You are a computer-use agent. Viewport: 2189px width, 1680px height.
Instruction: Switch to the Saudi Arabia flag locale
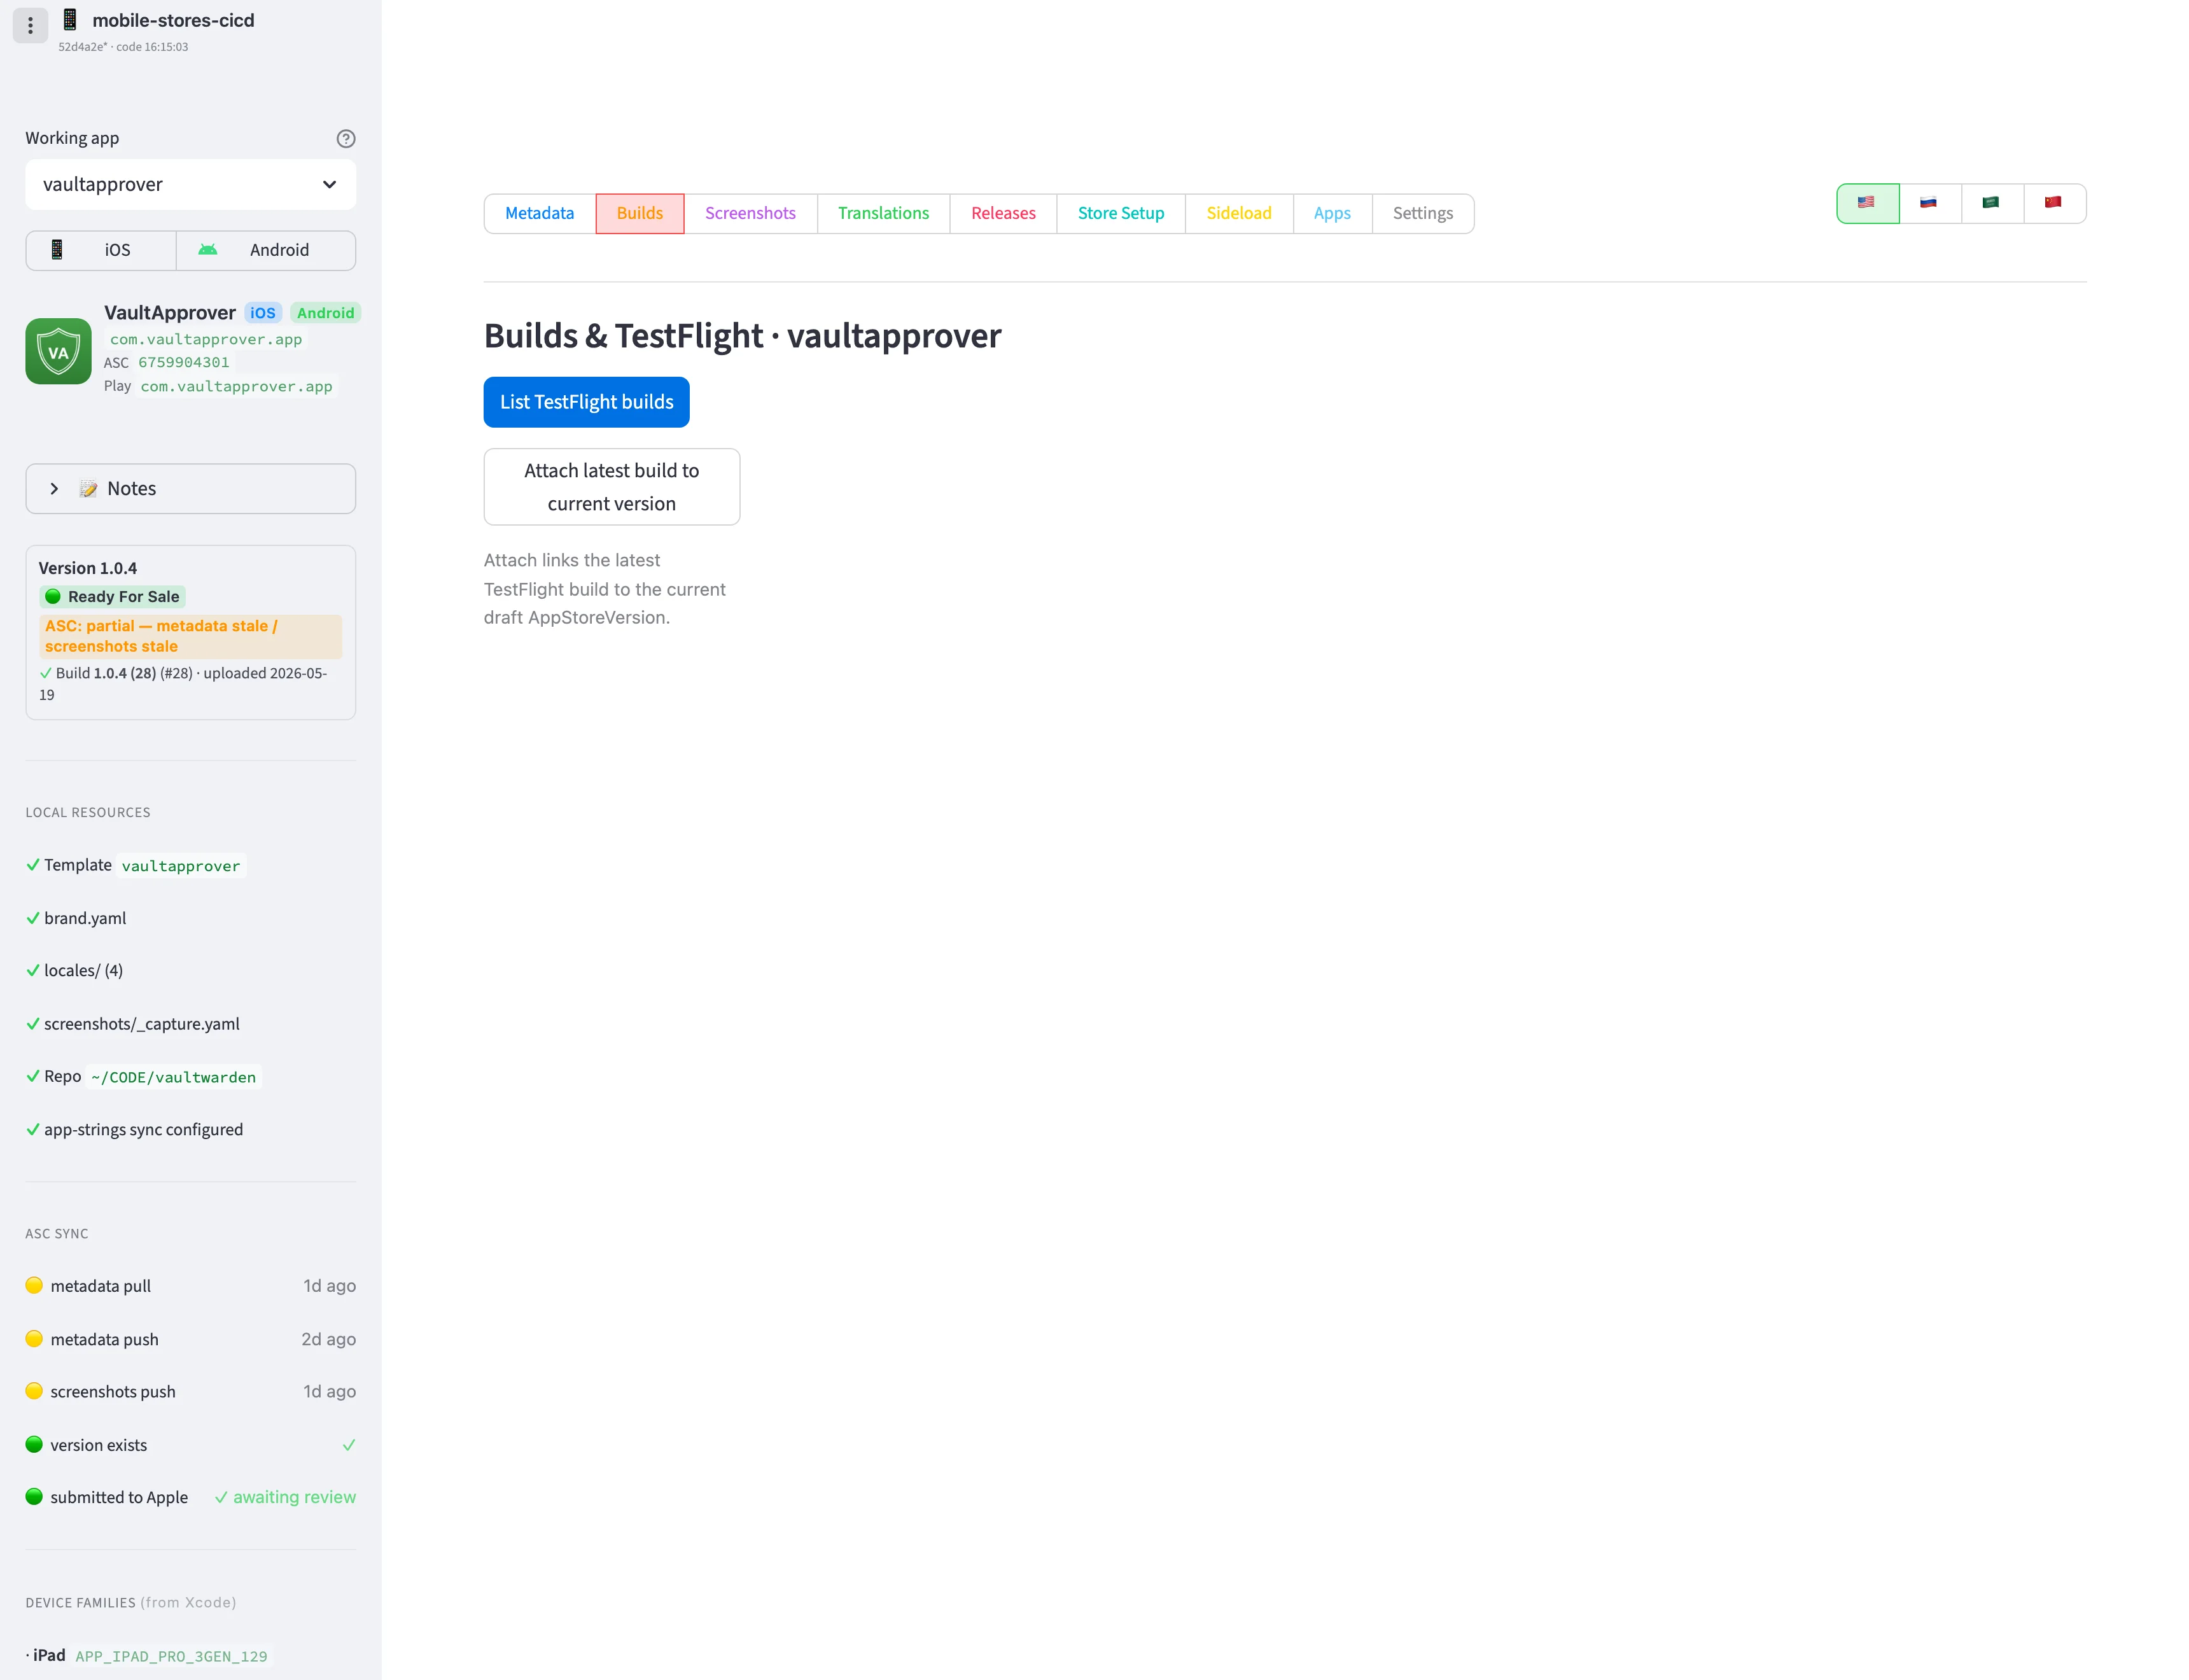click(1991, 203)
